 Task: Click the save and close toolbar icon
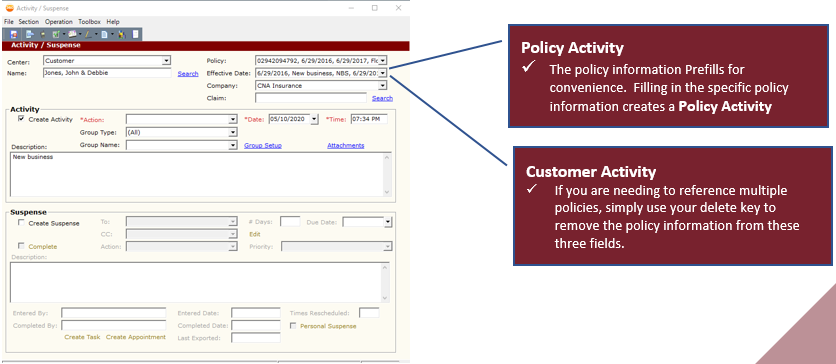14,34
